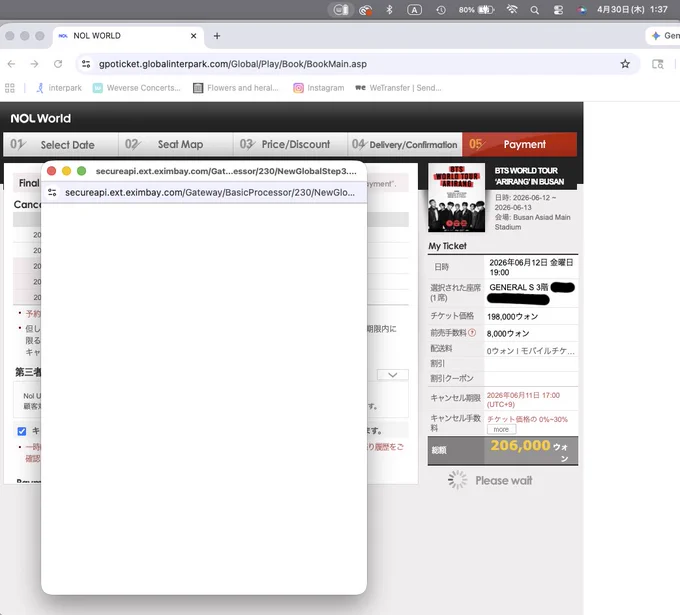Open a new tab with the plus button
Image resolution: width=680 pixels, height=615 pixels.
point(217,36)
